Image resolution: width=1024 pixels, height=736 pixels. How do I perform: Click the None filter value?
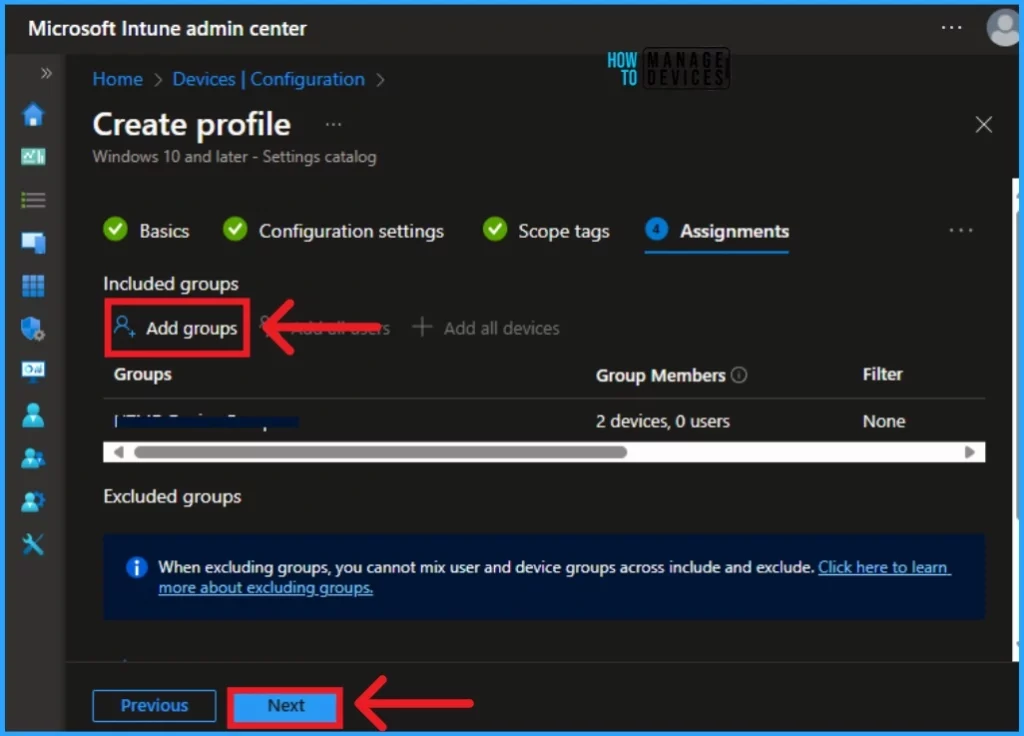point(884,421)
